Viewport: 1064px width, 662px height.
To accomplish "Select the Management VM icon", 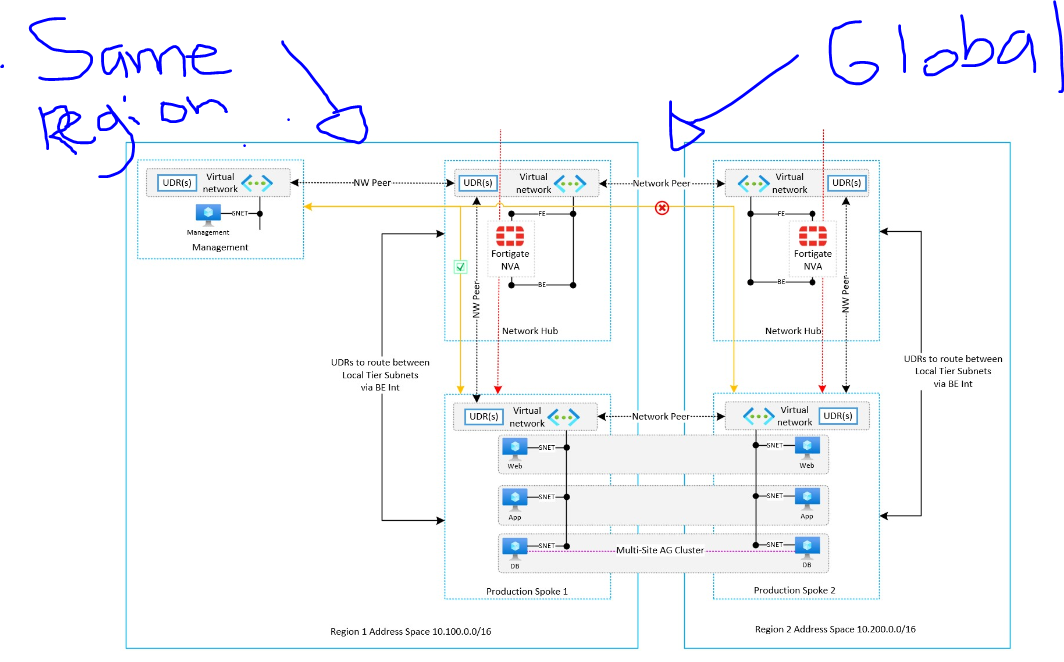I will click(x=206, y=214).
